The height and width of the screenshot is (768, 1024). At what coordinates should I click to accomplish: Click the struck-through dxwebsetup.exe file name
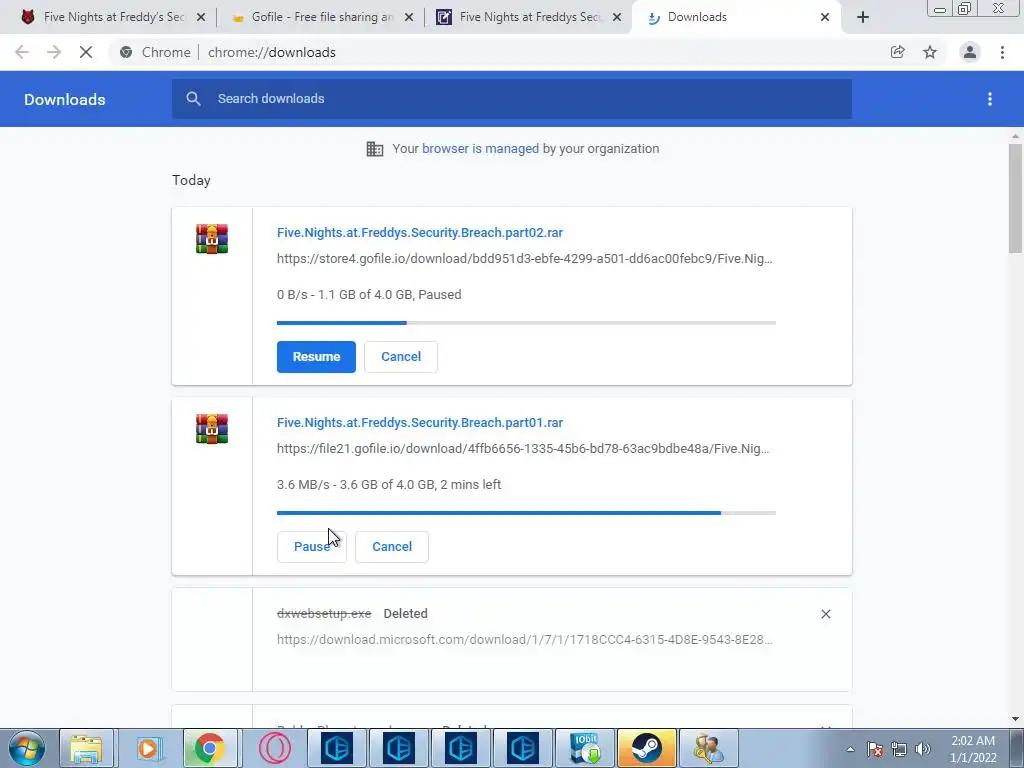(x=324, y=614)
